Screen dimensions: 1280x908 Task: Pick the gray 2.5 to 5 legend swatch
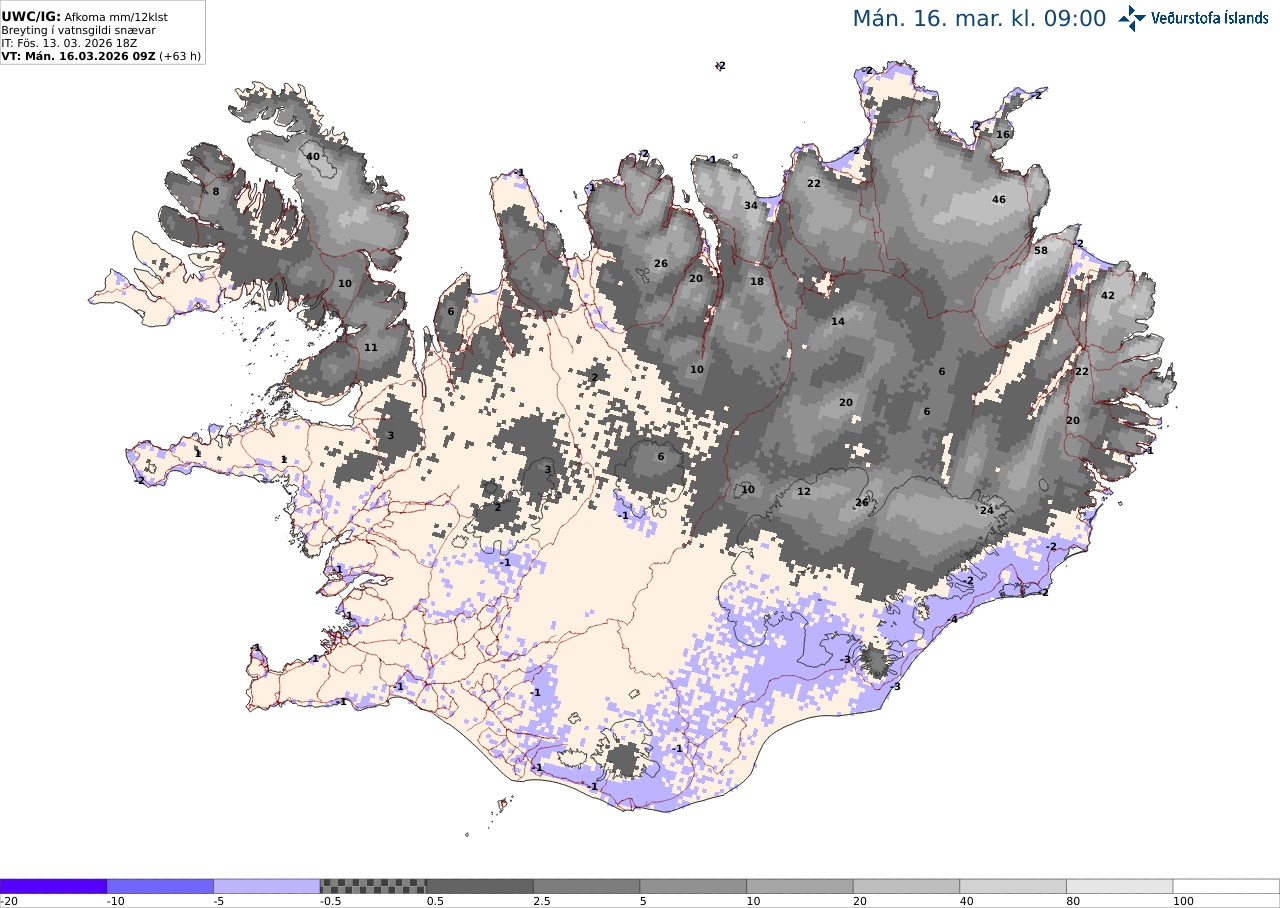pos(587,886)
